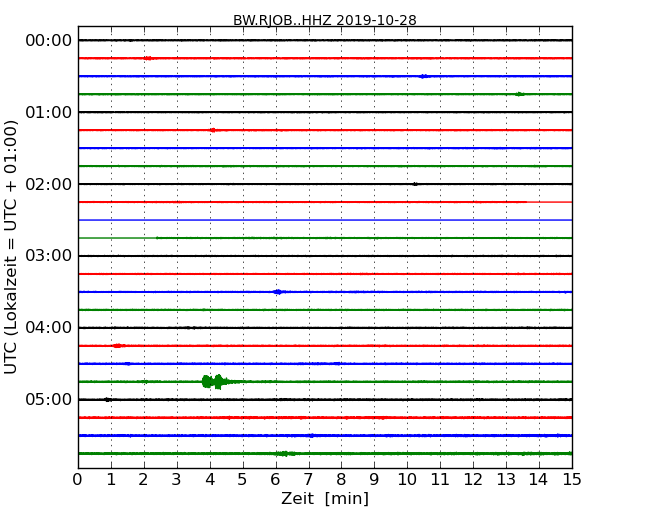Image resolution: width=650 pixels, height=520 pixels.
Task: Click x-axis tick label 12
Action: click(473, 480)
